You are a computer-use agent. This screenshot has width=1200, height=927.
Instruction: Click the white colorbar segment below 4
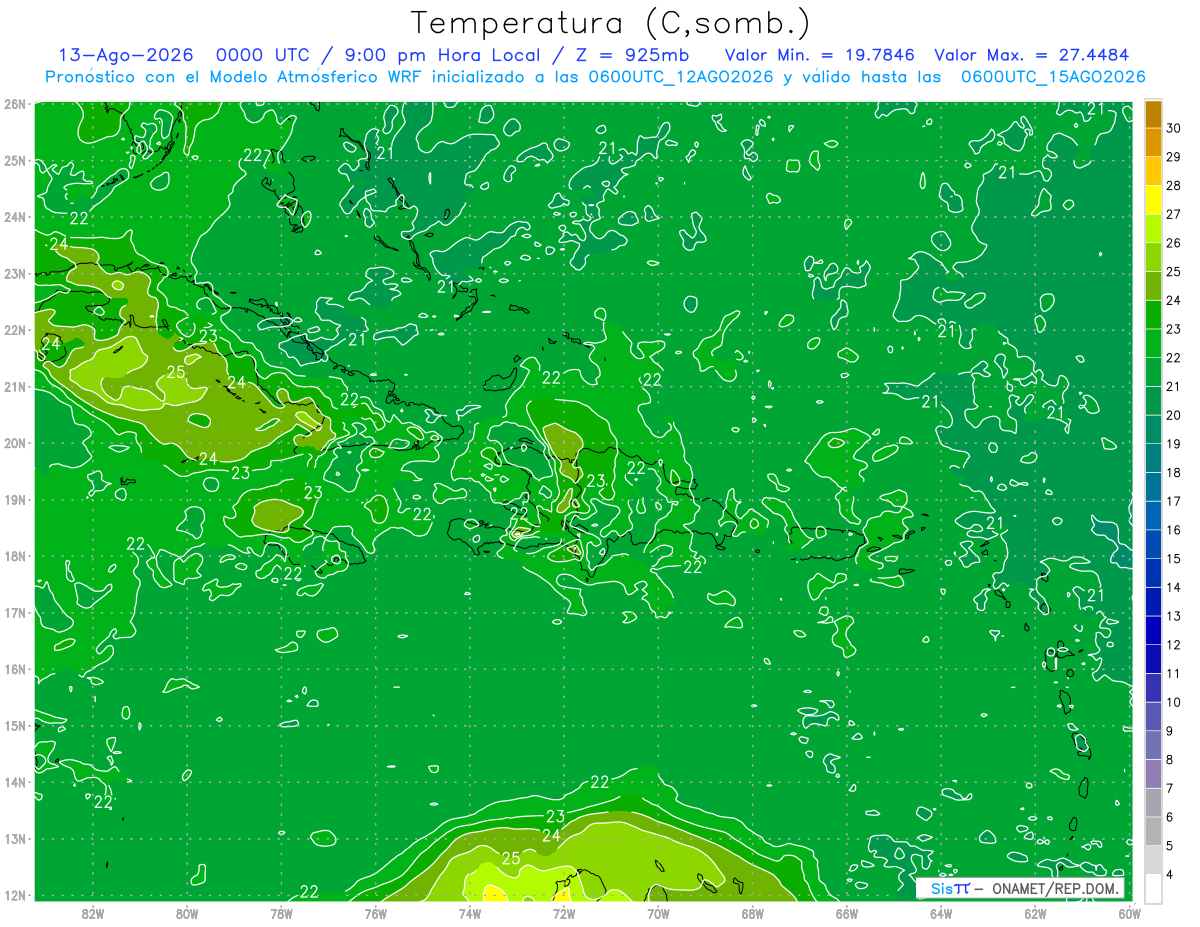pyautogui.click(x=1153, y=887)
